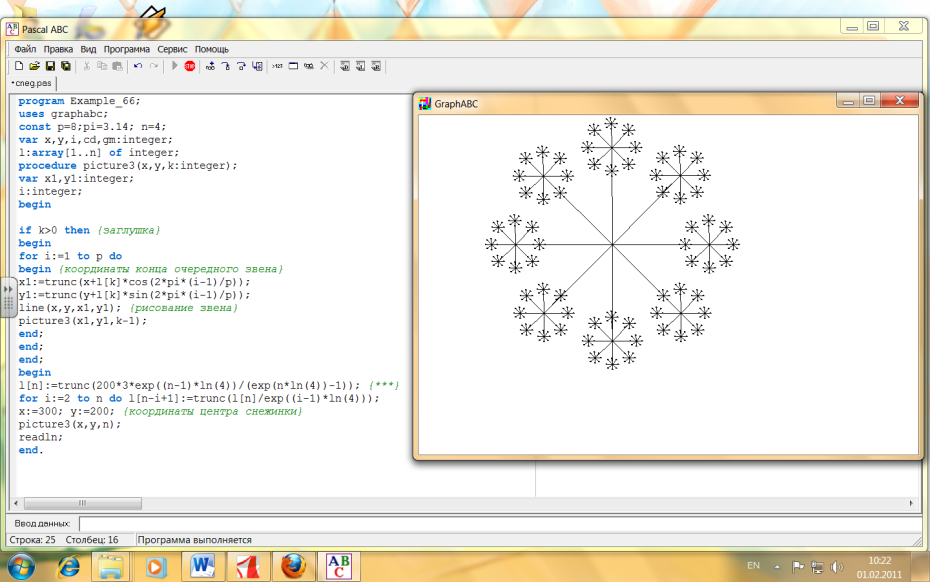Screen dimensions: 930x582
Task: Open the Помощь menu
Action: click(211, 49)
